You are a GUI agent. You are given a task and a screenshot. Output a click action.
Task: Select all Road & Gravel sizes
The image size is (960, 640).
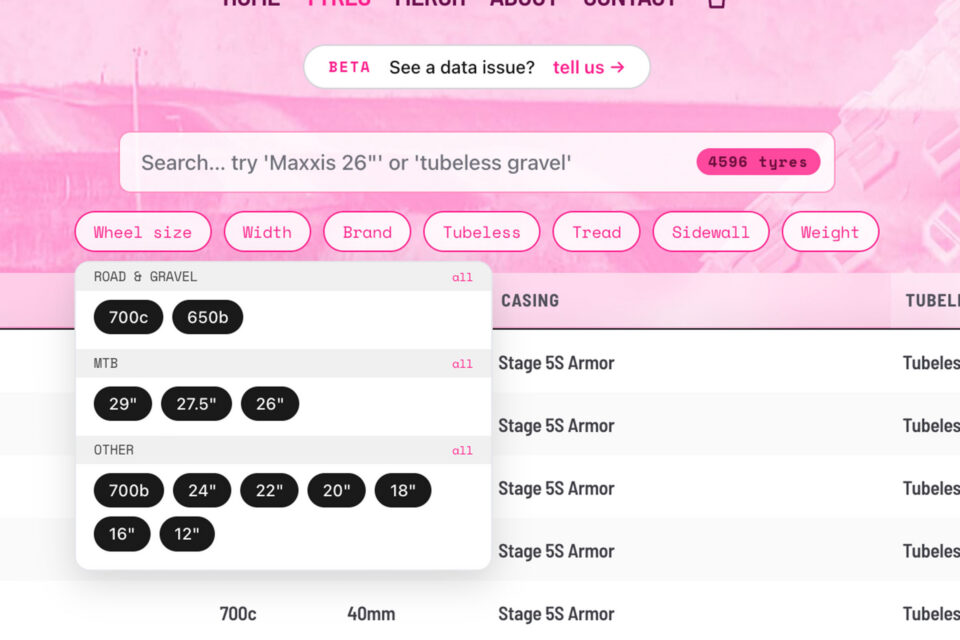[462, 277]
